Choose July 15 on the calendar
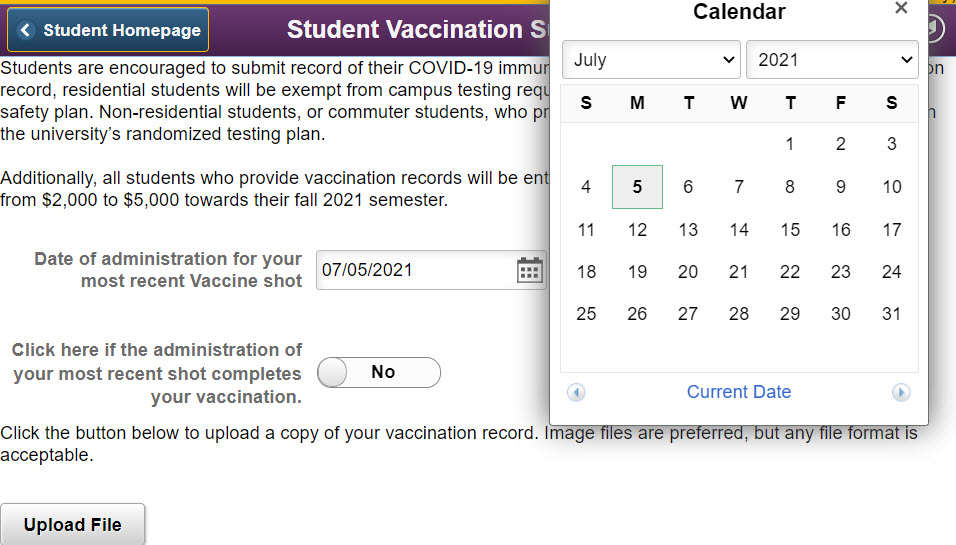This screenshot has height=545, width=956. click(x=790, y=230)
